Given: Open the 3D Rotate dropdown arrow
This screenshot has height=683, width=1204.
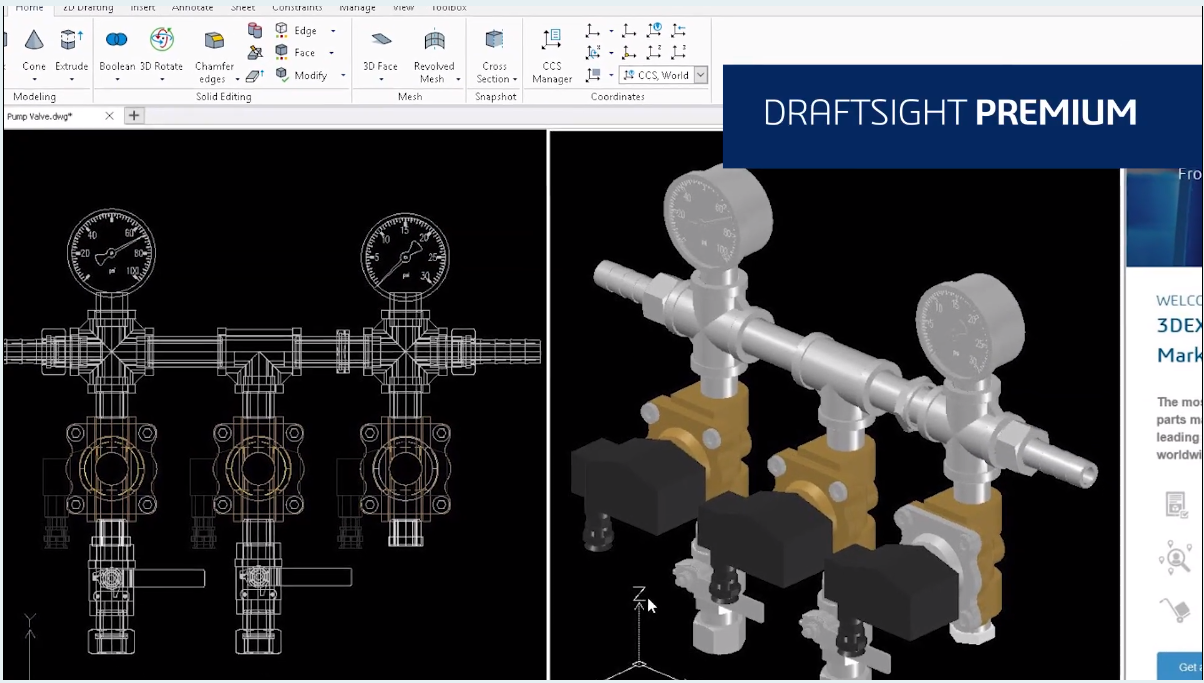Looking at the screenshot, I should click(161, 79).
